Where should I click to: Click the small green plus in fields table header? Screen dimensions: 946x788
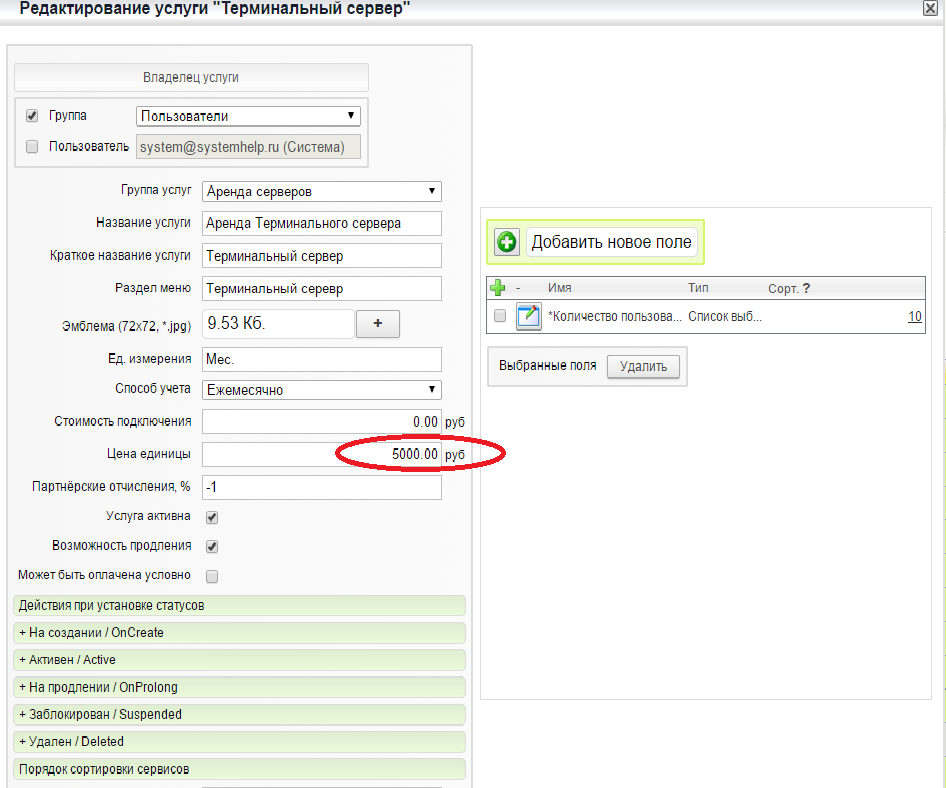click(498, 288)
